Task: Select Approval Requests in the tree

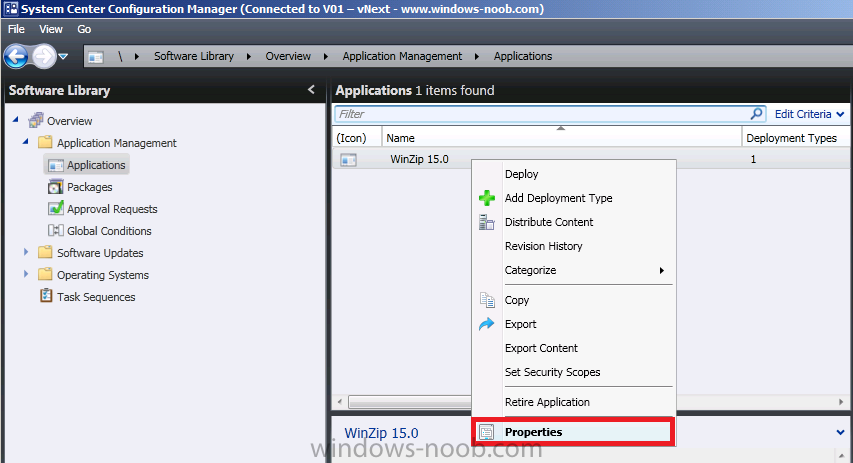Action: tap(112, 209)
